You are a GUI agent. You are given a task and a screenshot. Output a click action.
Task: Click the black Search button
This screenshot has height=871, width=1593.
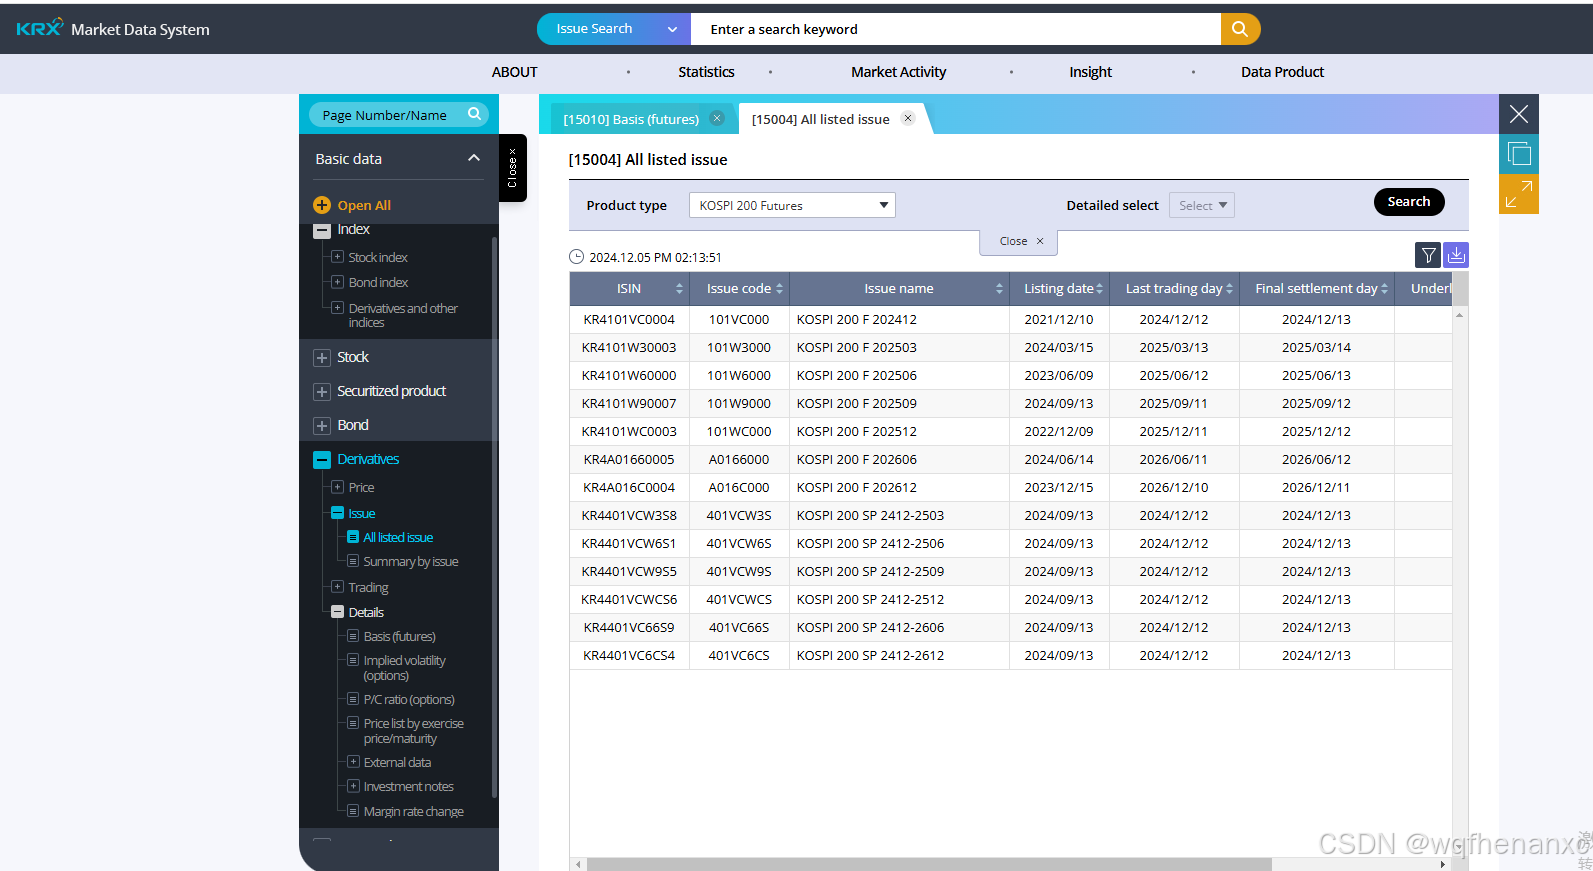tap(1409, 202)
